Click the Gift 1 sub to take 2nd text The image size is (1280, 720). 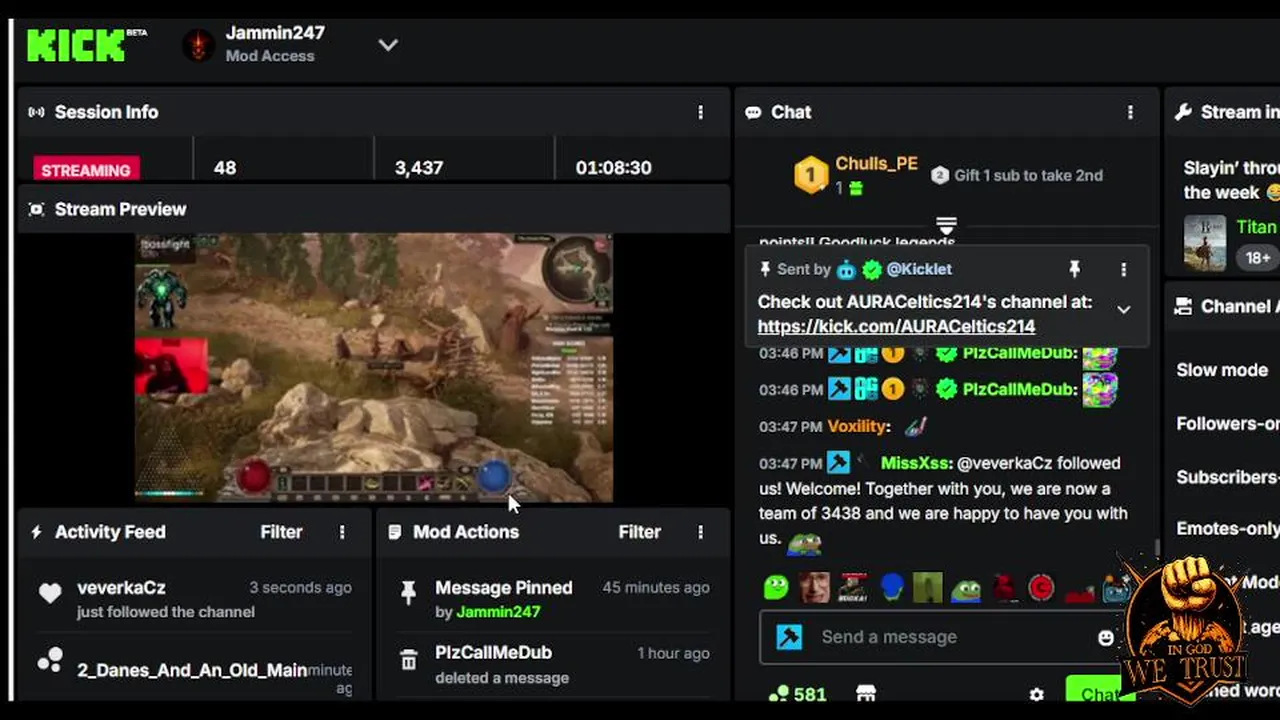click(x=1028, y=175)
